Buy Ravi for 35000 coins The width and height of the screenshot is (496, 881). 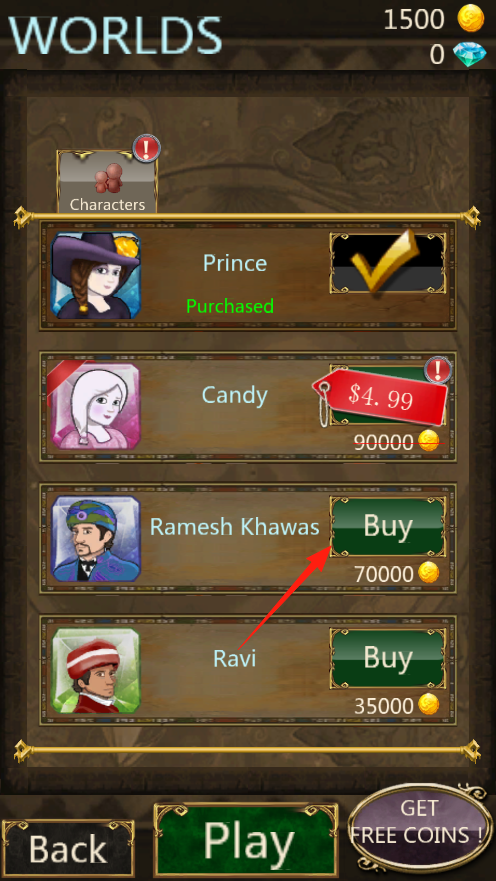388,658
